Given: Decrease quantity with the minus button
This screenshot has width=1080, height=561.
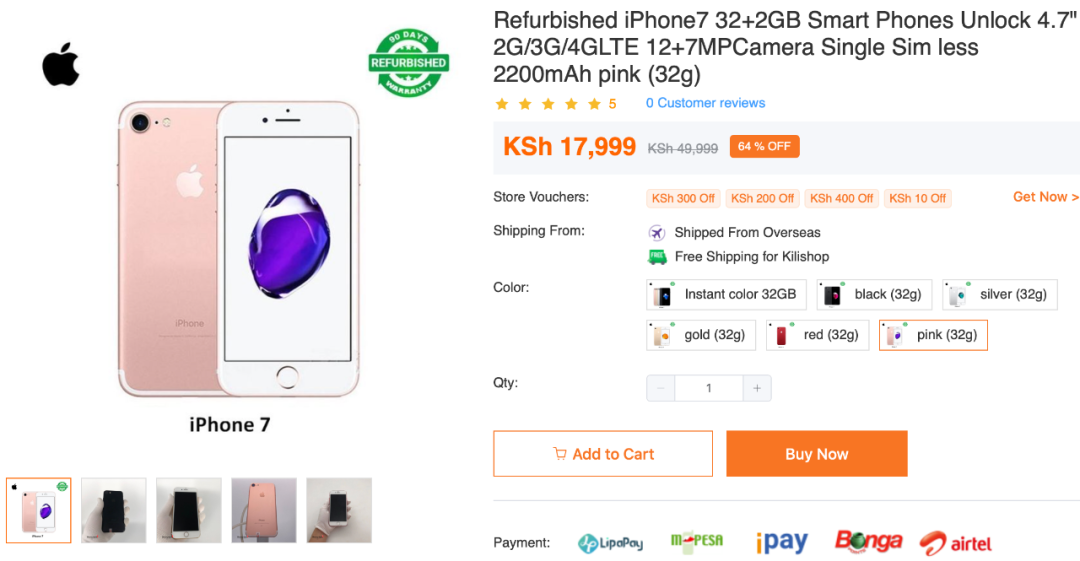Looking at the screenshot, I should [661, 388].
